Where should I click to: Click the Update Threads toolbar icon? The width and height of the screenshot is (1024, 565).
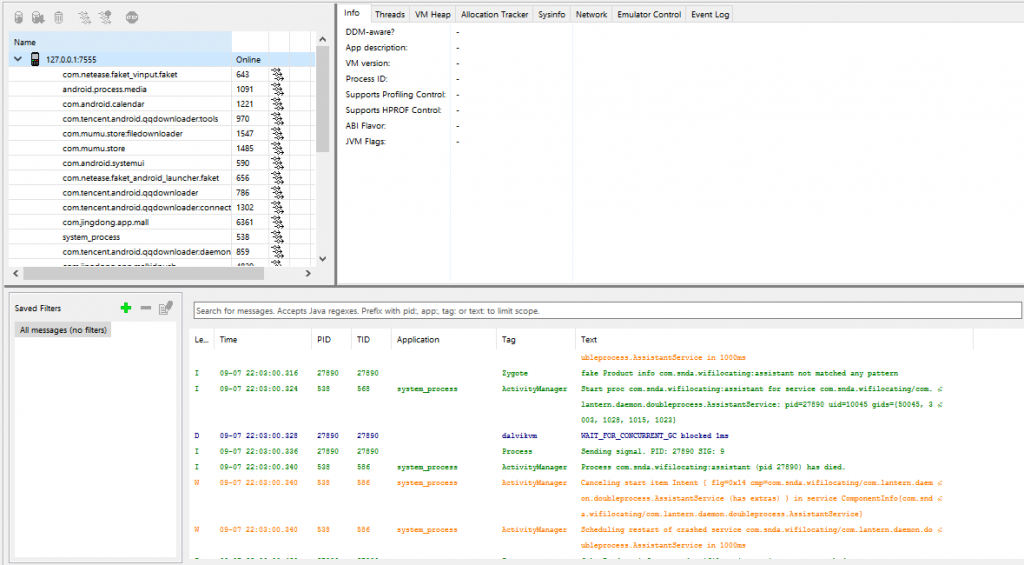click(84, 18)
